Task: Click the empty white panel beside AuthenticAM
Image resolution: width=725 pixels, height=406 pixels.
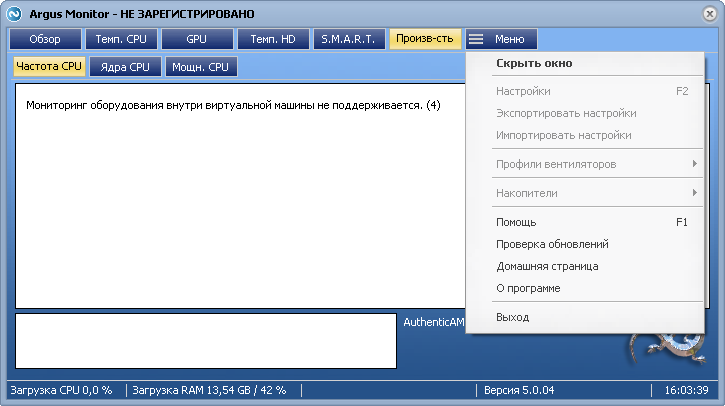Action: [206, 341]
